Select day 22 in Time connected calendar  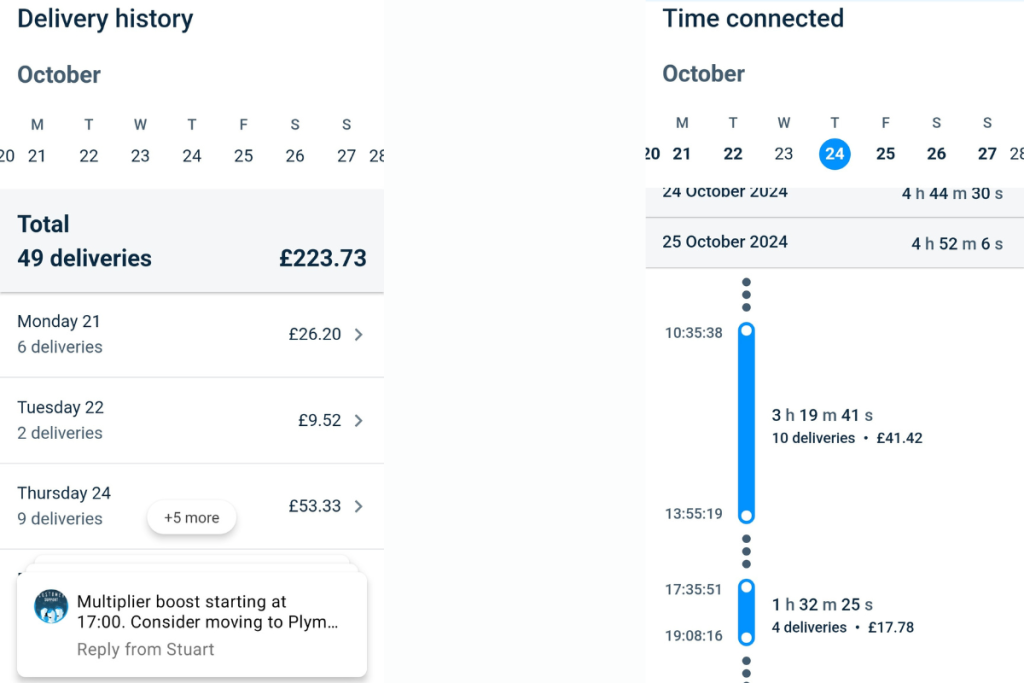pos(733,154)
